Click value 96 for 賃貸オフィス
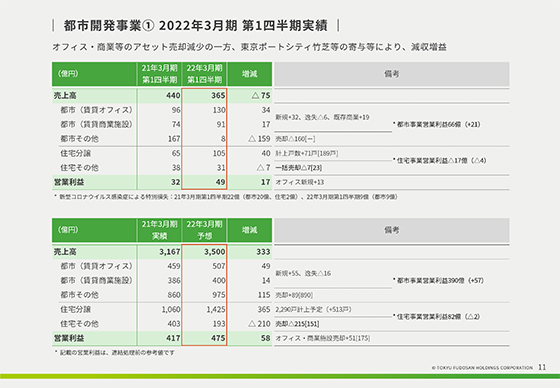Viewport: 560px width, 388px height. point(176,110)
